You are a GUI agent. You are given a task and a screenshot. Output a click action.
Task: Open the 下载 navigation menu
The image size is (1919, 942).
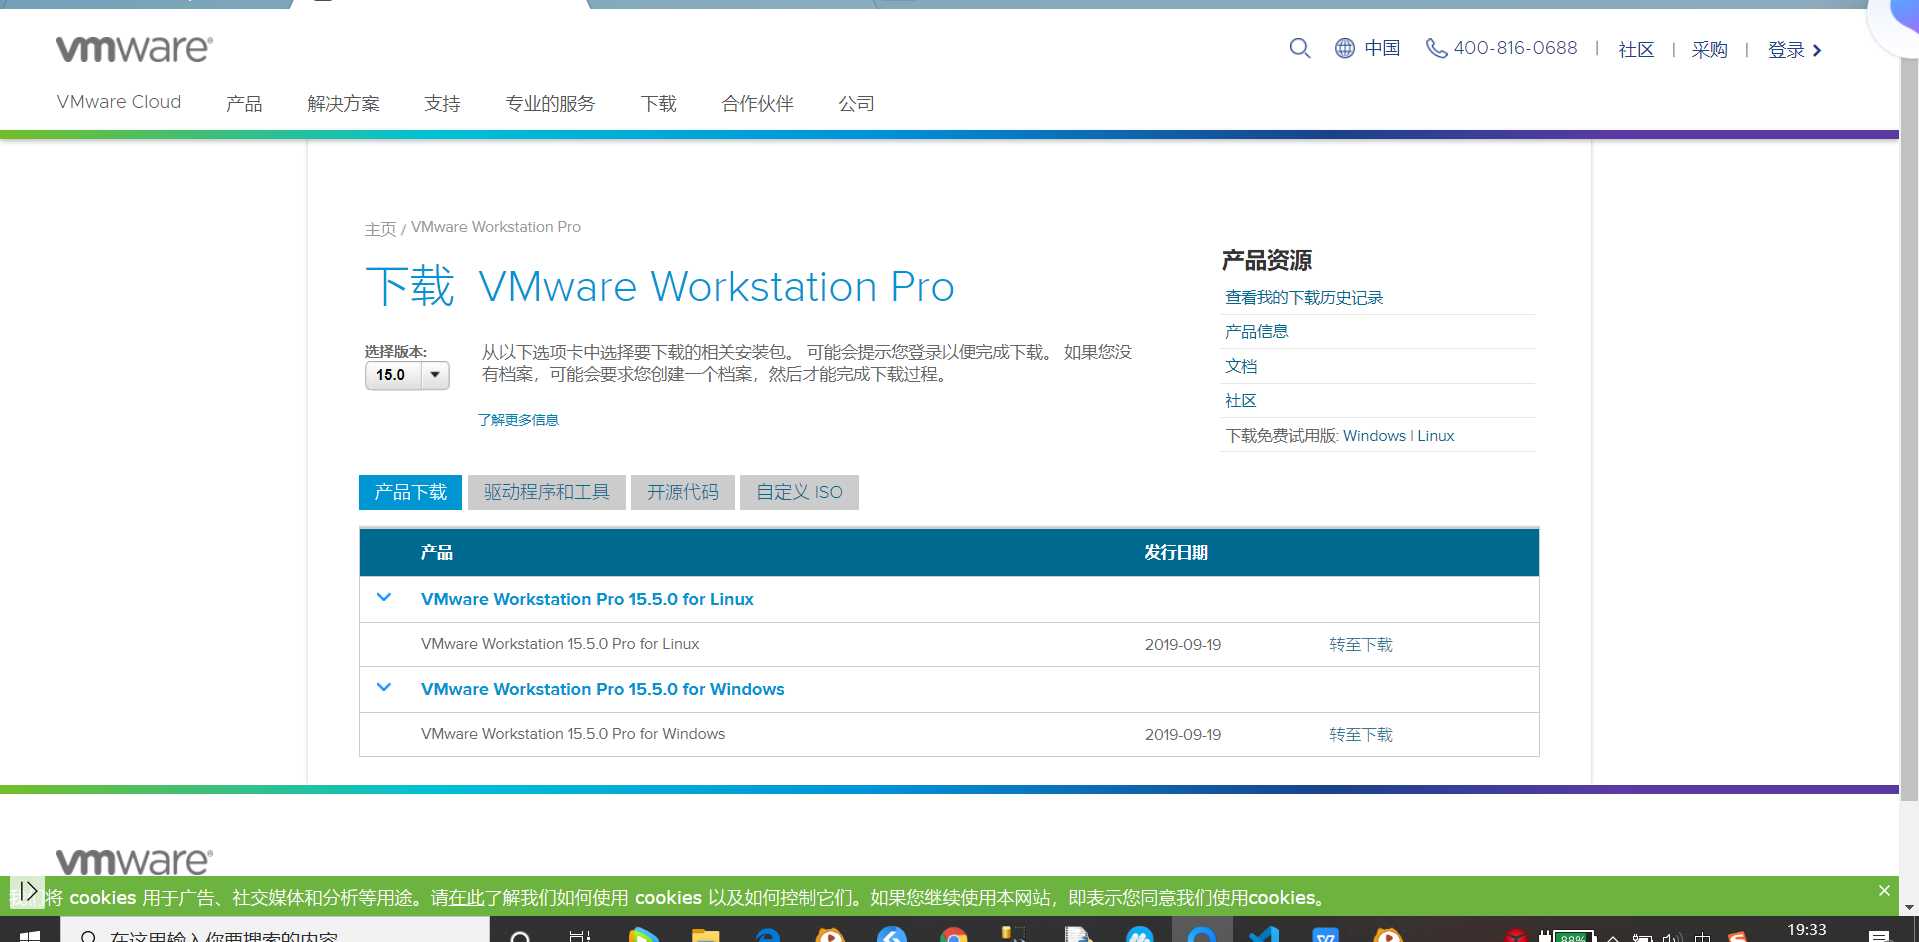[658, 103]
